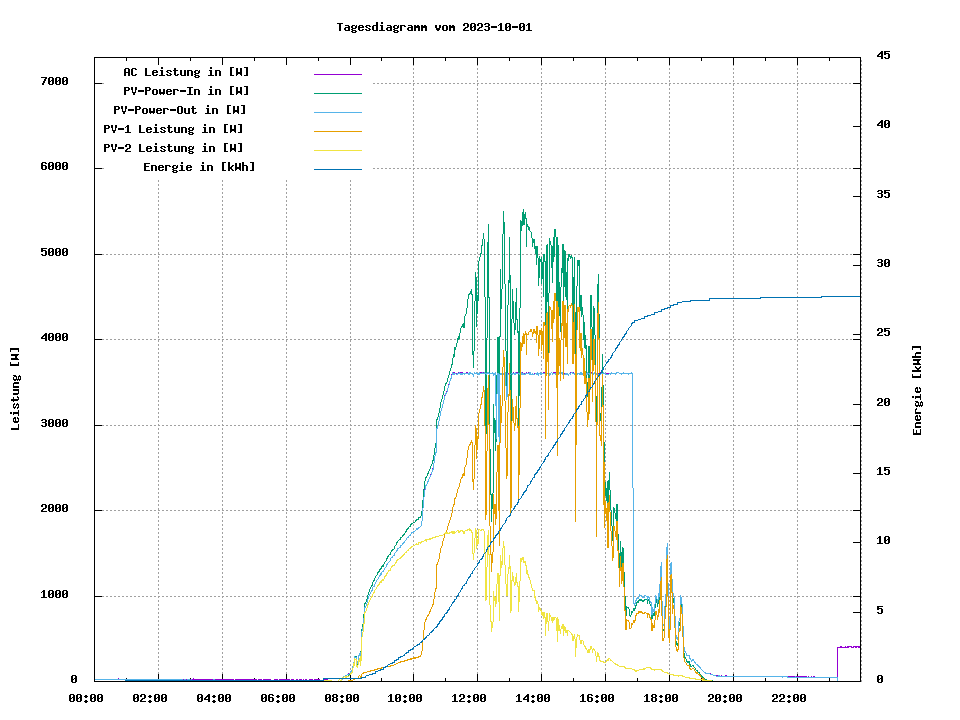The image size is (960, 720).
Task: Select the "PV-Power-Out in [W]" legend label
Action: coord(179,110)
